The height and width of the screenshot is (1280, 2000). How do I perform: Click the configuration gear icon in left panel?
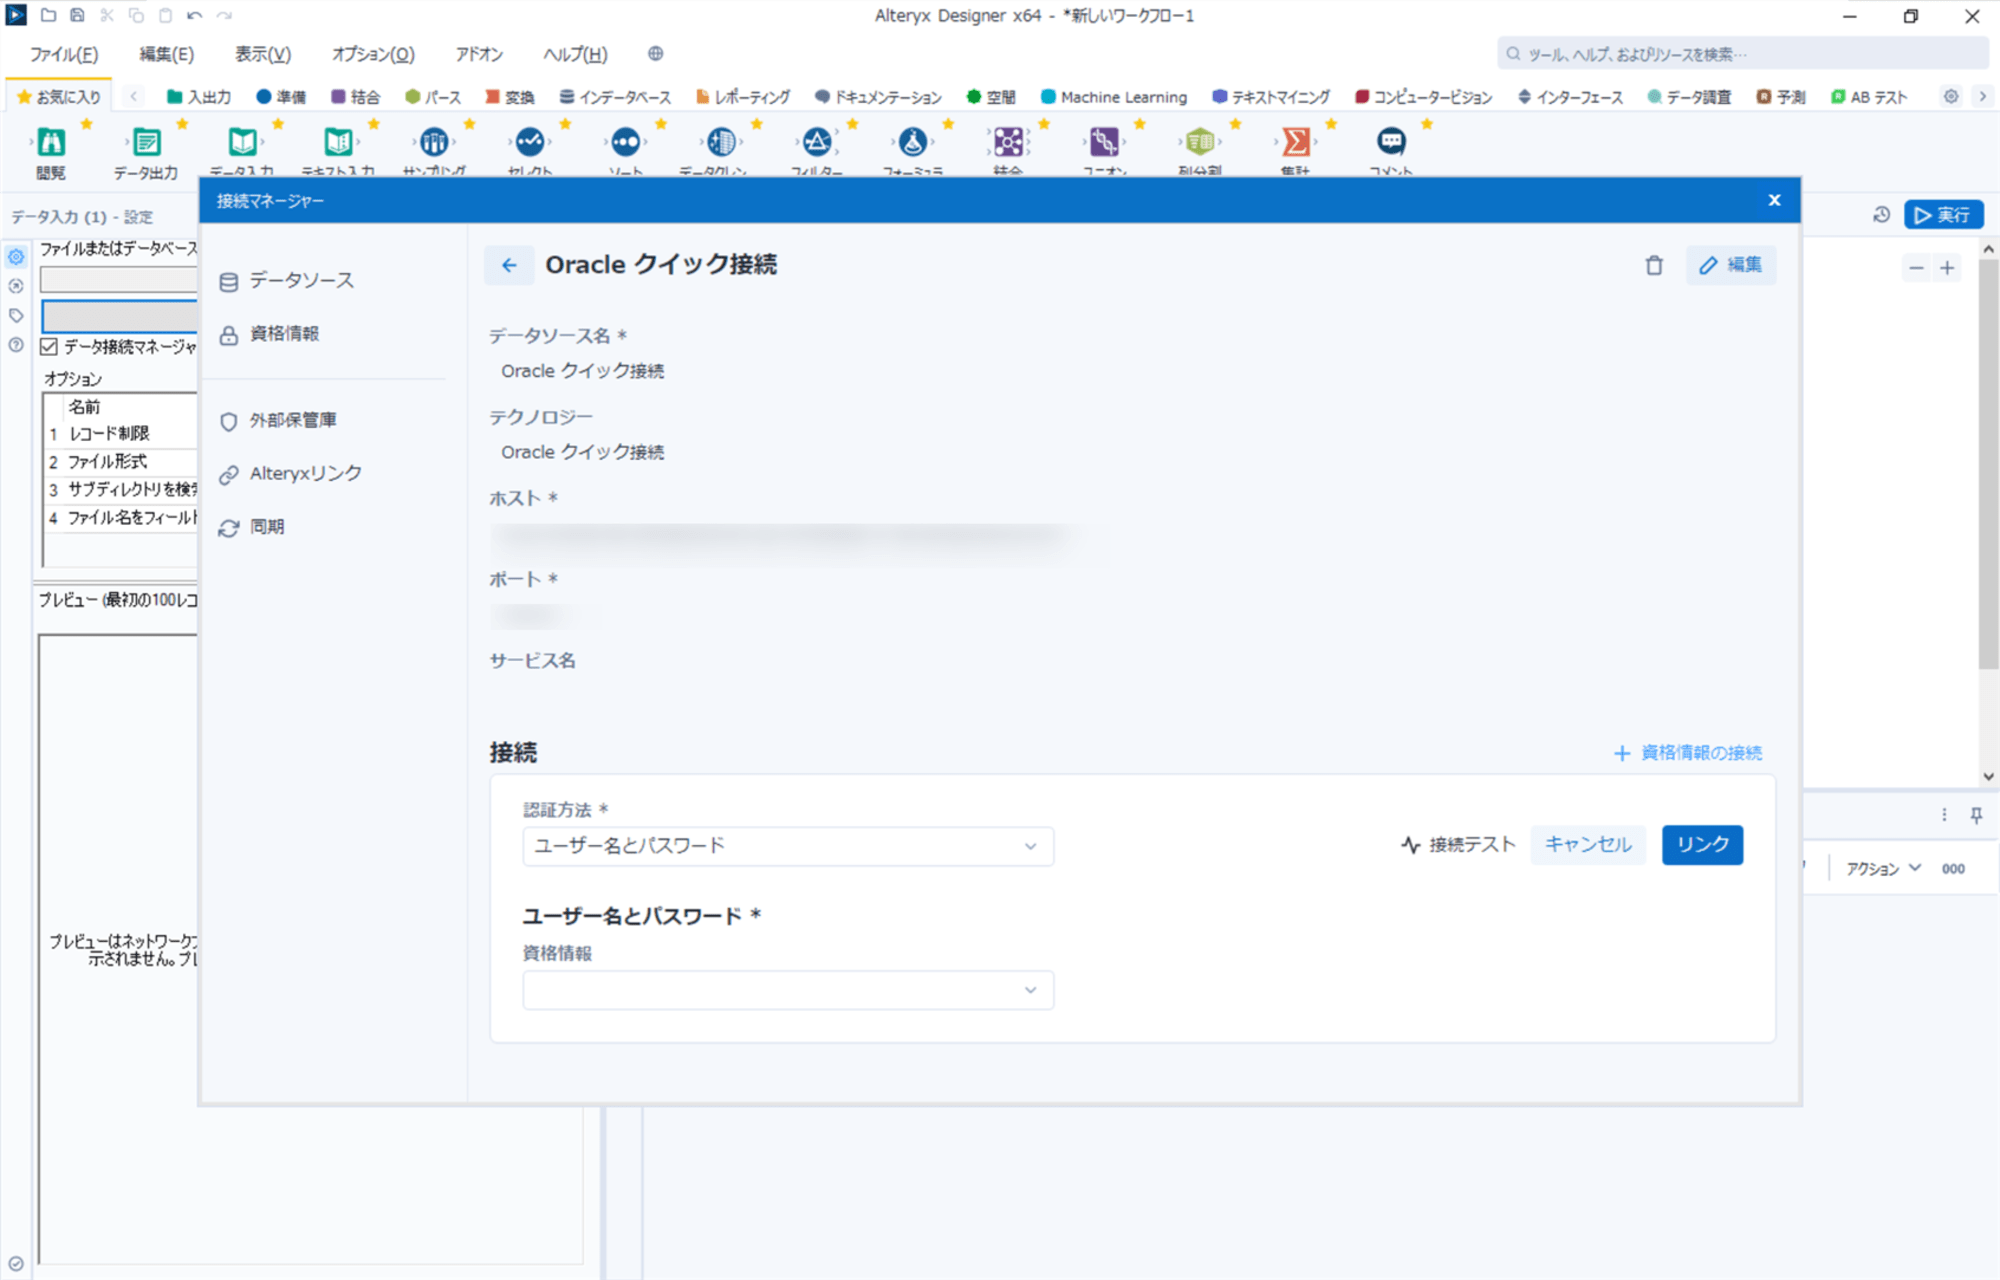click(x=16, y=257)
